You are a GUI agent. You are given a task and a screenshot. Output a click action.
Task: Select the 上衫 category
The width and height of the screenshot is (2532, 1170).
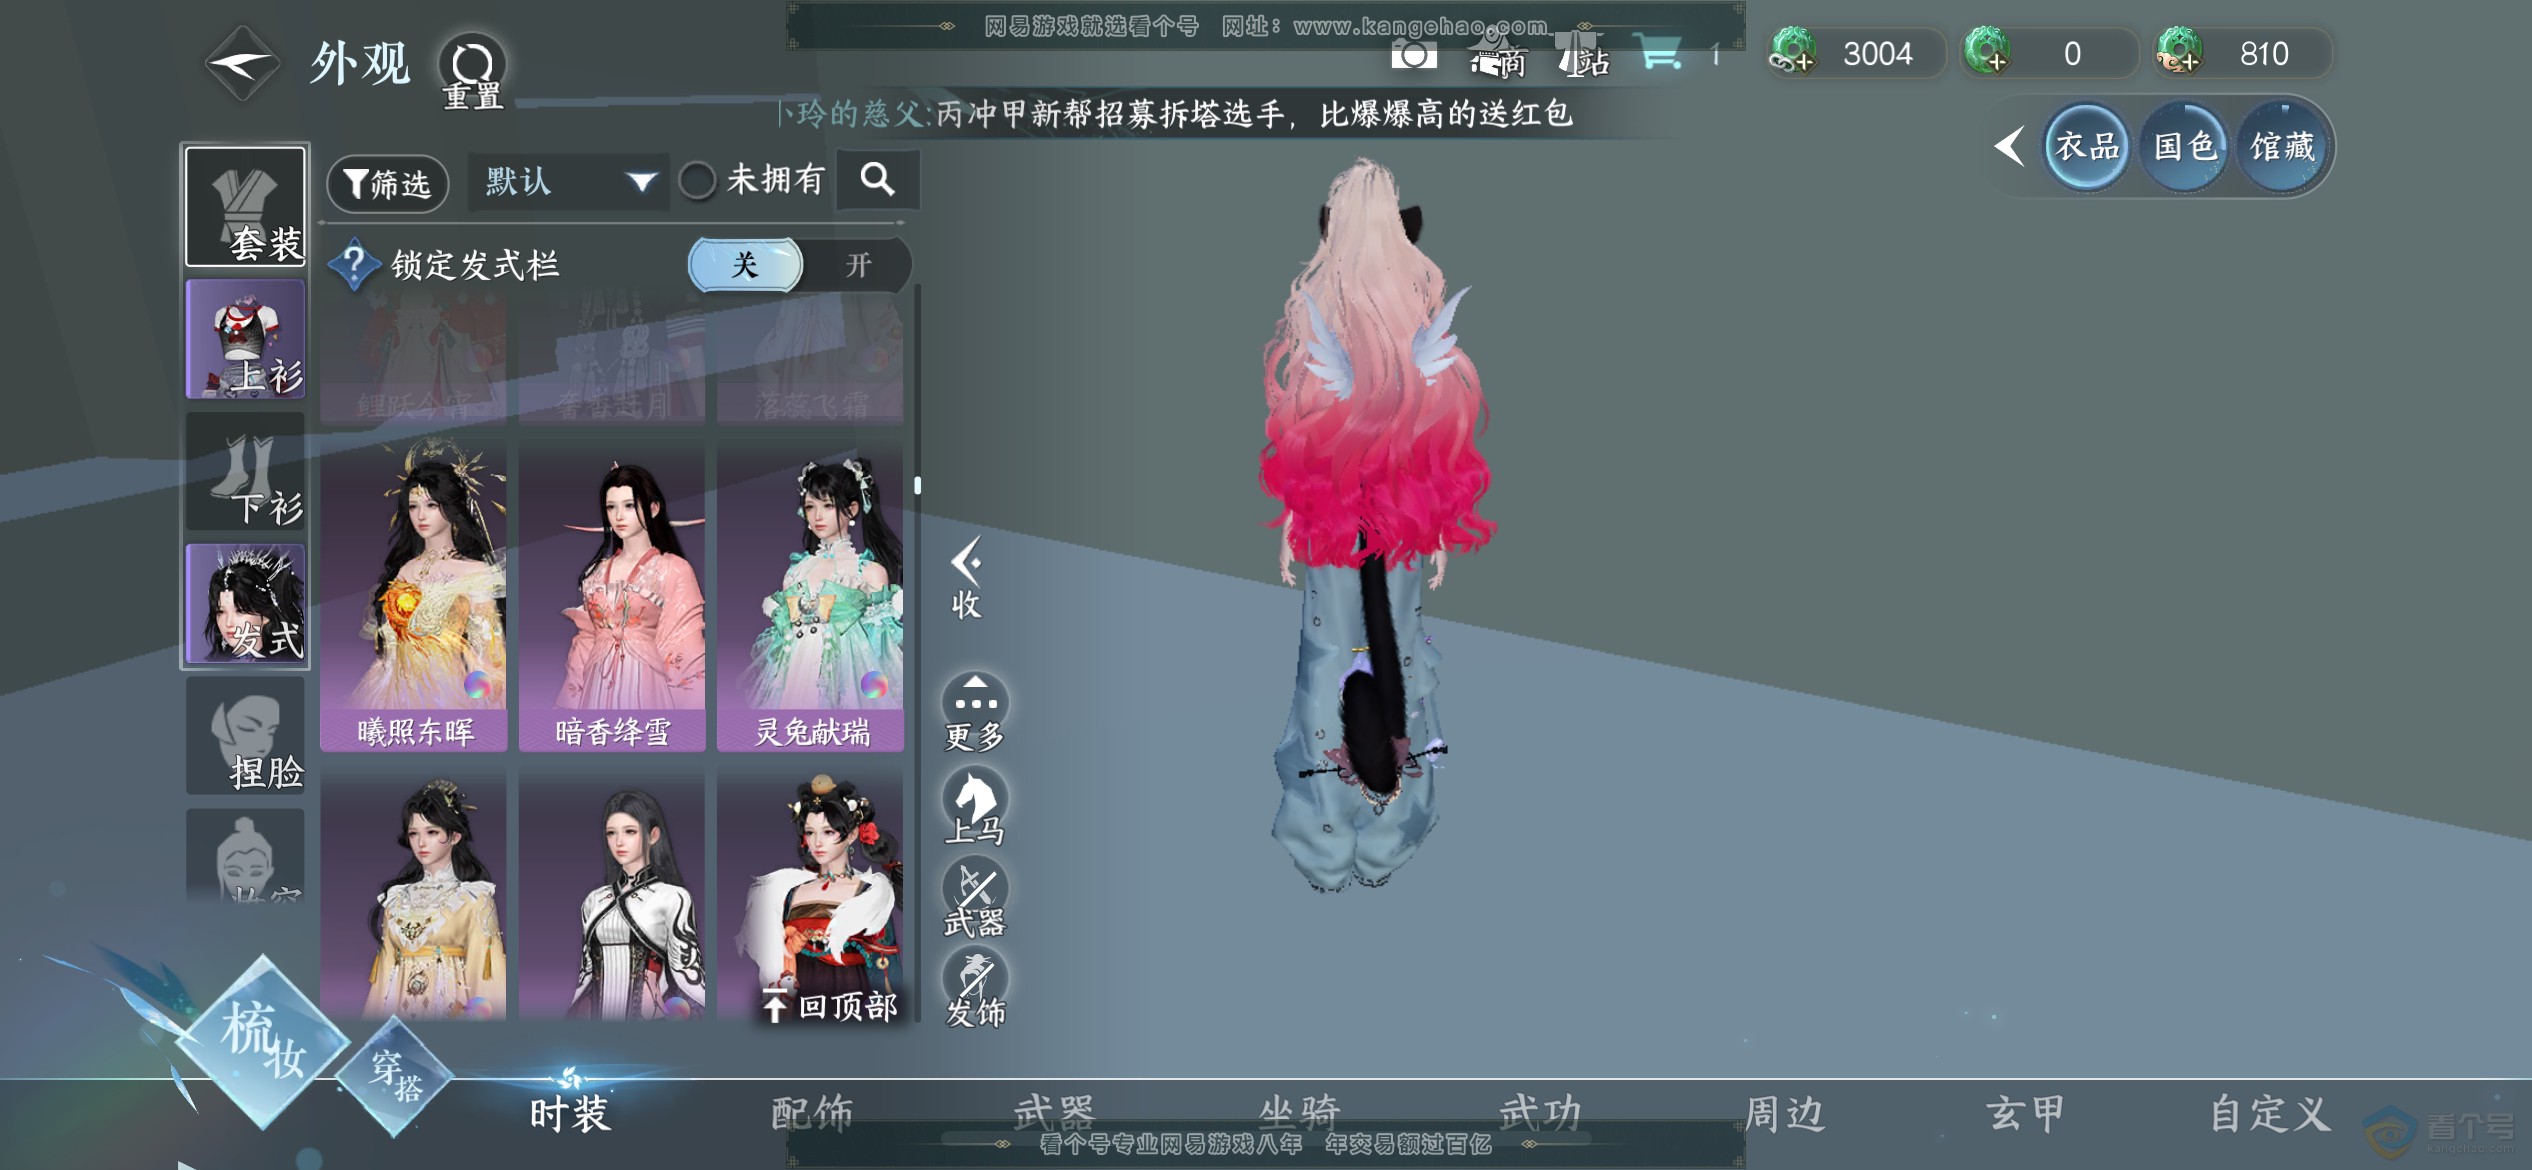(x=245, y=339)
